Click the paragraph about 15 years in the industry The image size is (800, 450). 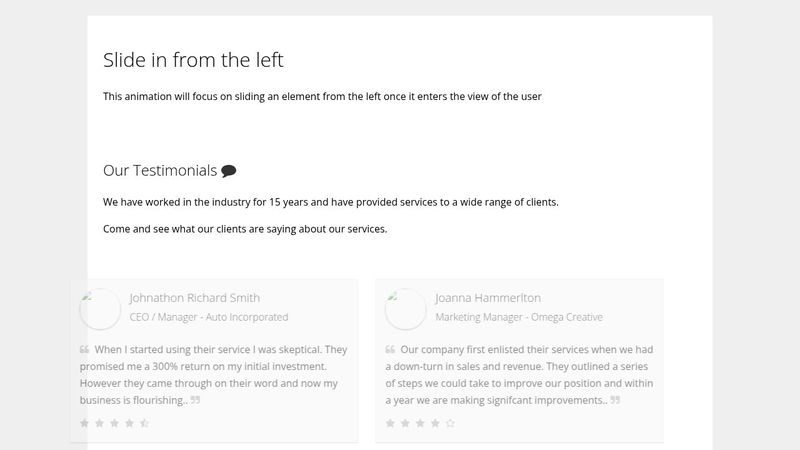(x=331, y=202)
